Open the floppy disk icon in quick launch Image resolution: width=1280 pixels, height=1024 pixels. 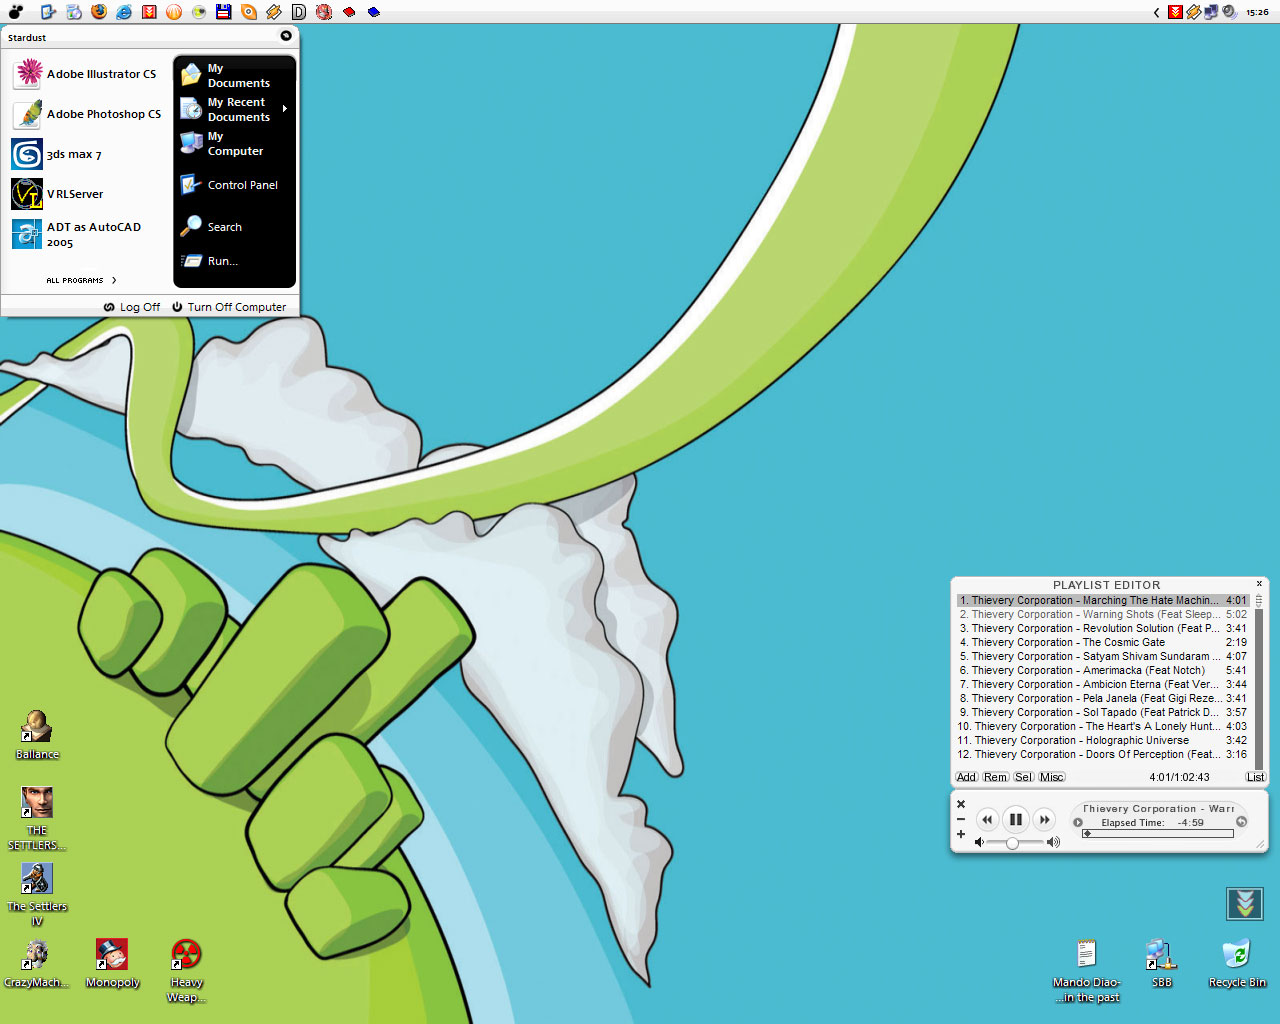pos(224,12)
